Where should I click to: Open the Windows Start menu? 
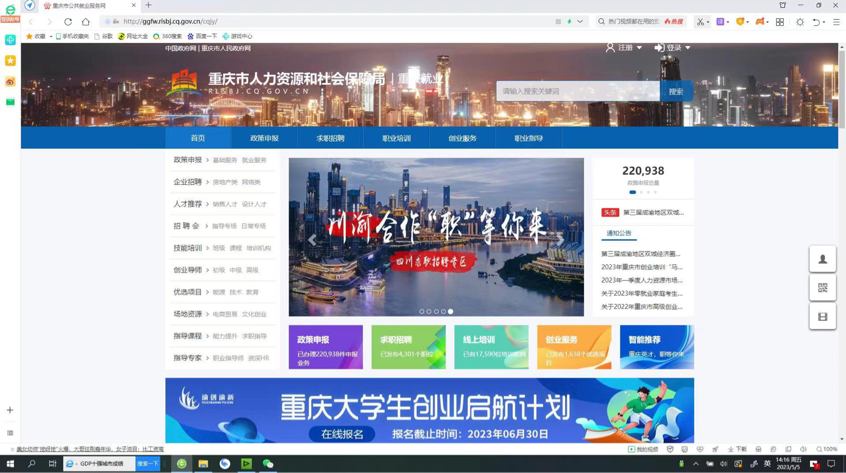pyautogui.click(x=10, y=464)
